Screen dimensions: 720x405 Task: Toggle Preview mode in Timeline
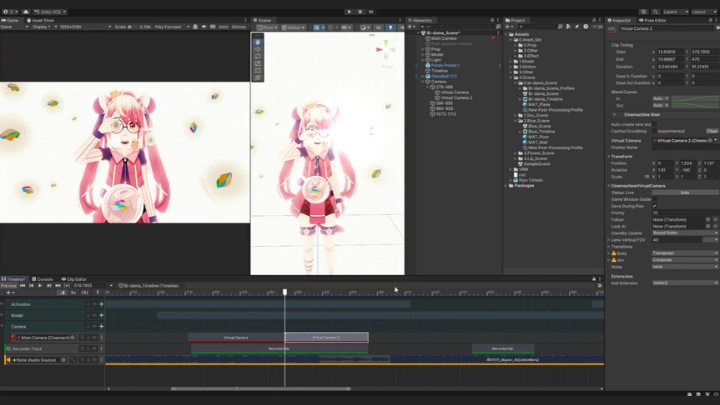tap(9, 286)
